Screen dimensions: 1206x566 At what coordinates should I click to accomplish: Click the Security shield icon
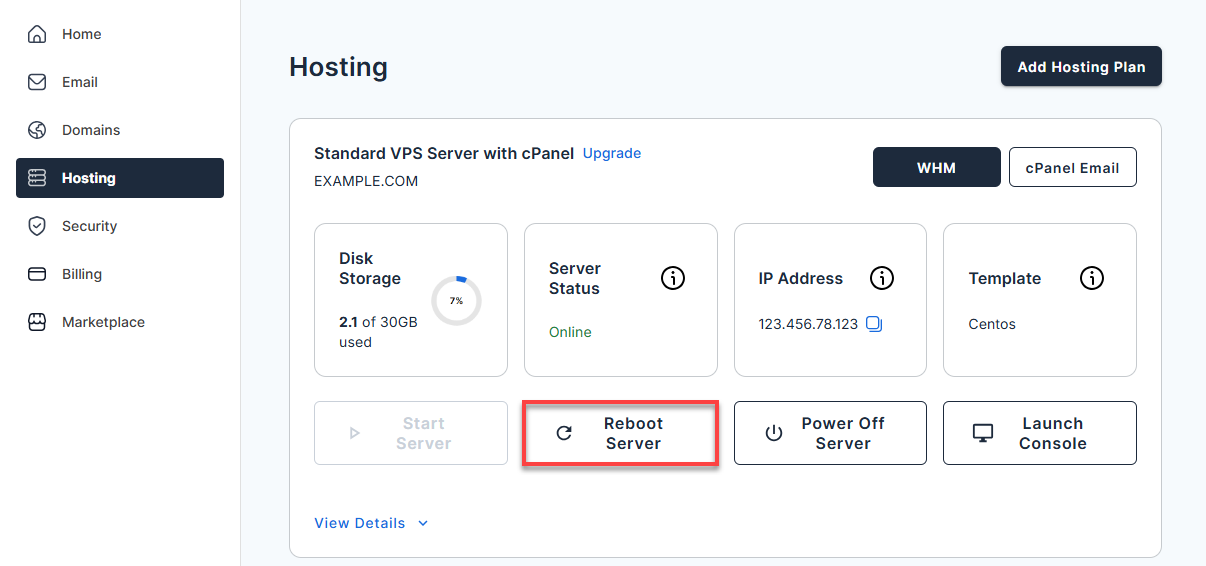(x=37, y=226)
